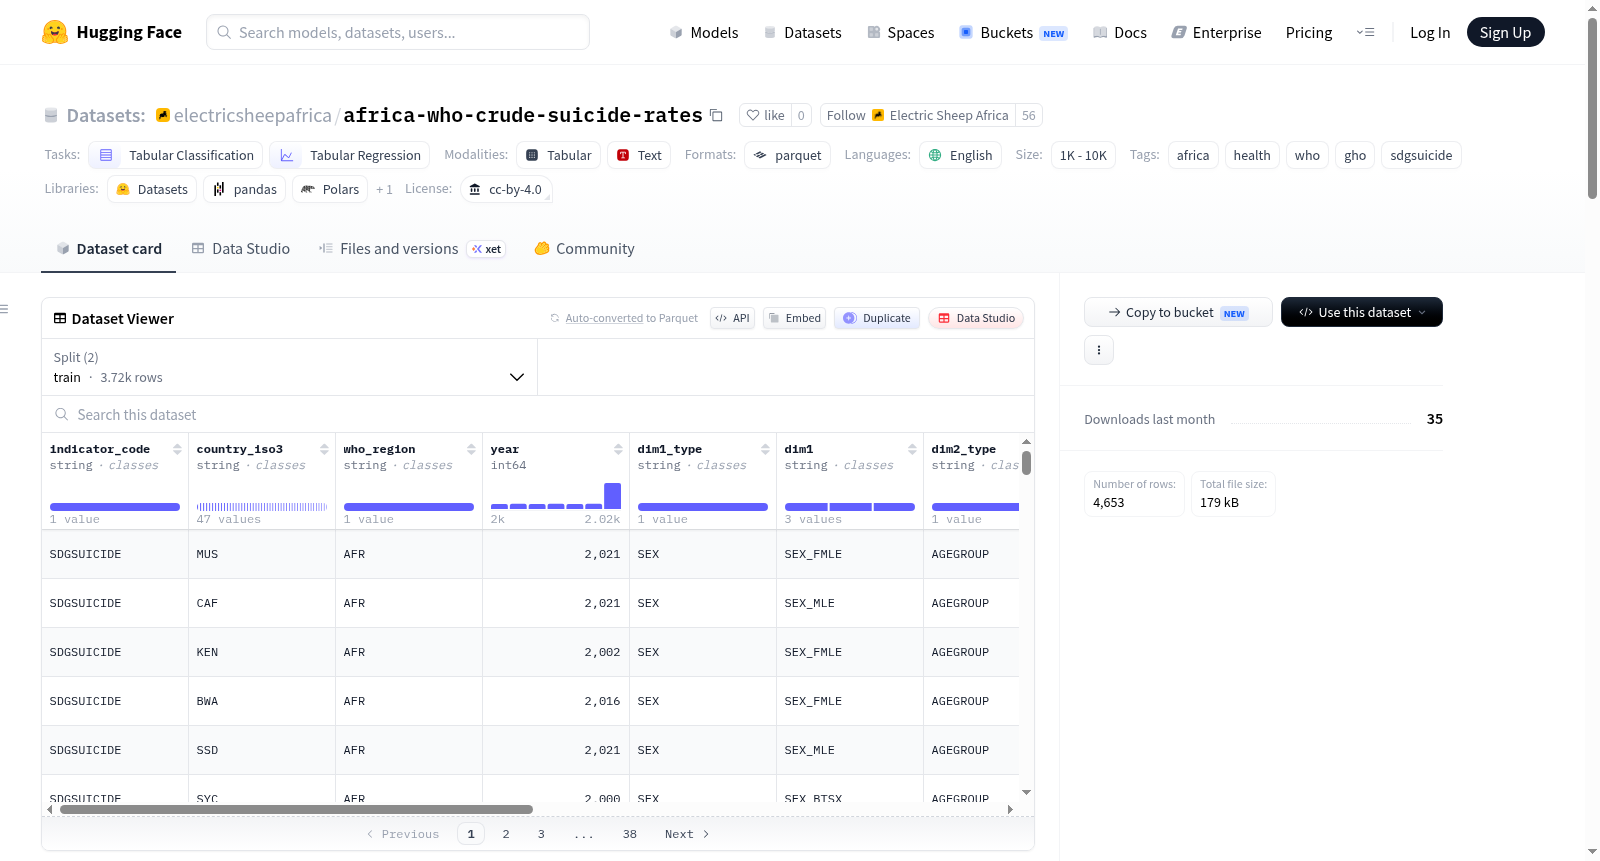Viewport: 1600px width, 861px height.
Task: Show the additional libraries via +1
Action: coord(384,189)
